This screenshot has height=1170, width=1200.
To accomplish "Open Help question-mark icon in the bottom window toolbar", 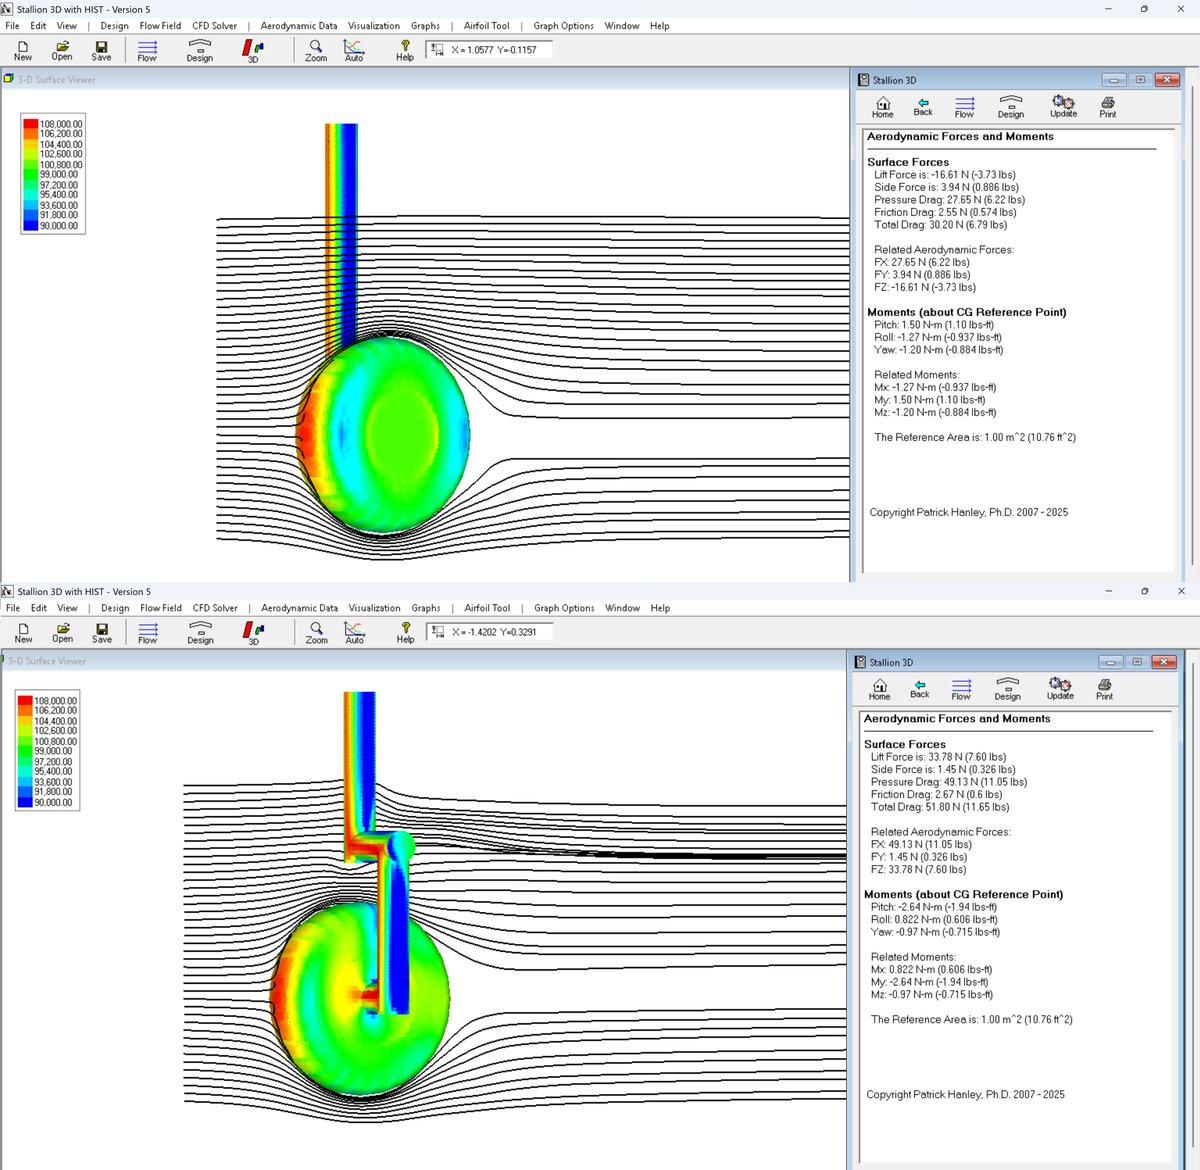I will click(x=405, y=632).
